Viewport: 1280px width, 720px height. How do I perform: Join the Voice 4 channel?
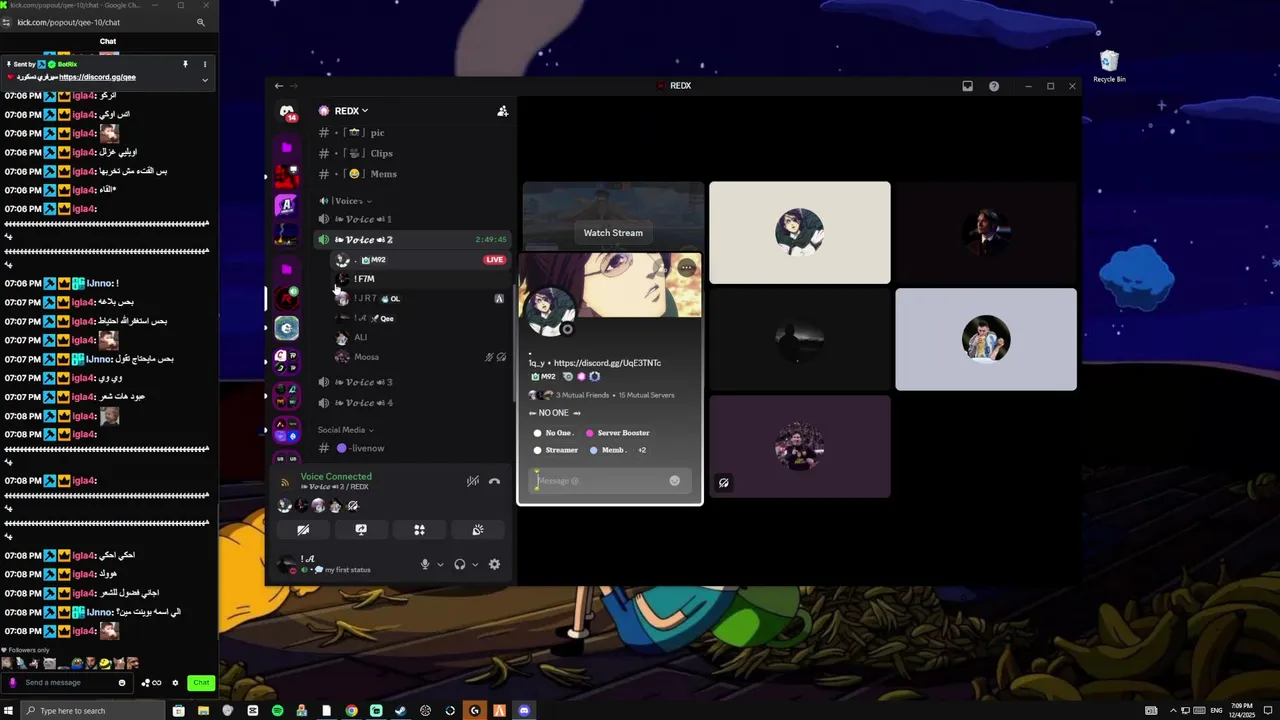coord(414,403)
